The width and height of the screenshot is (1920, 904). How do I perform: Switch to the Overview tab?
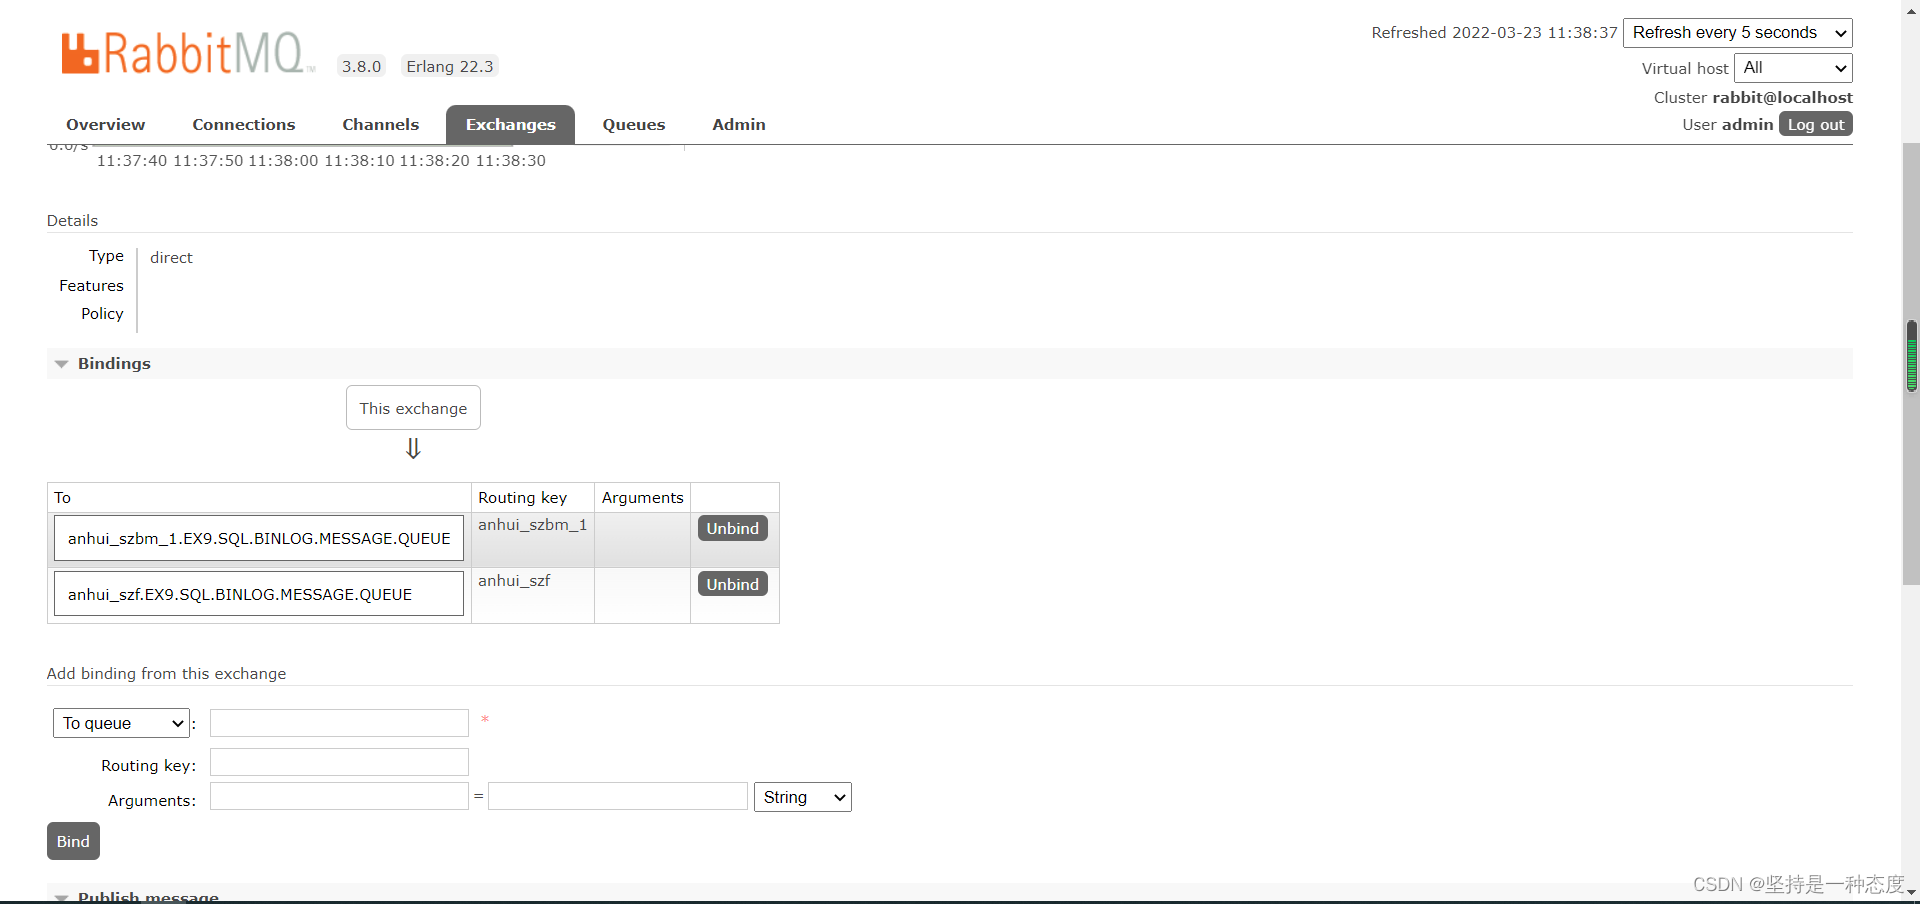105,125
